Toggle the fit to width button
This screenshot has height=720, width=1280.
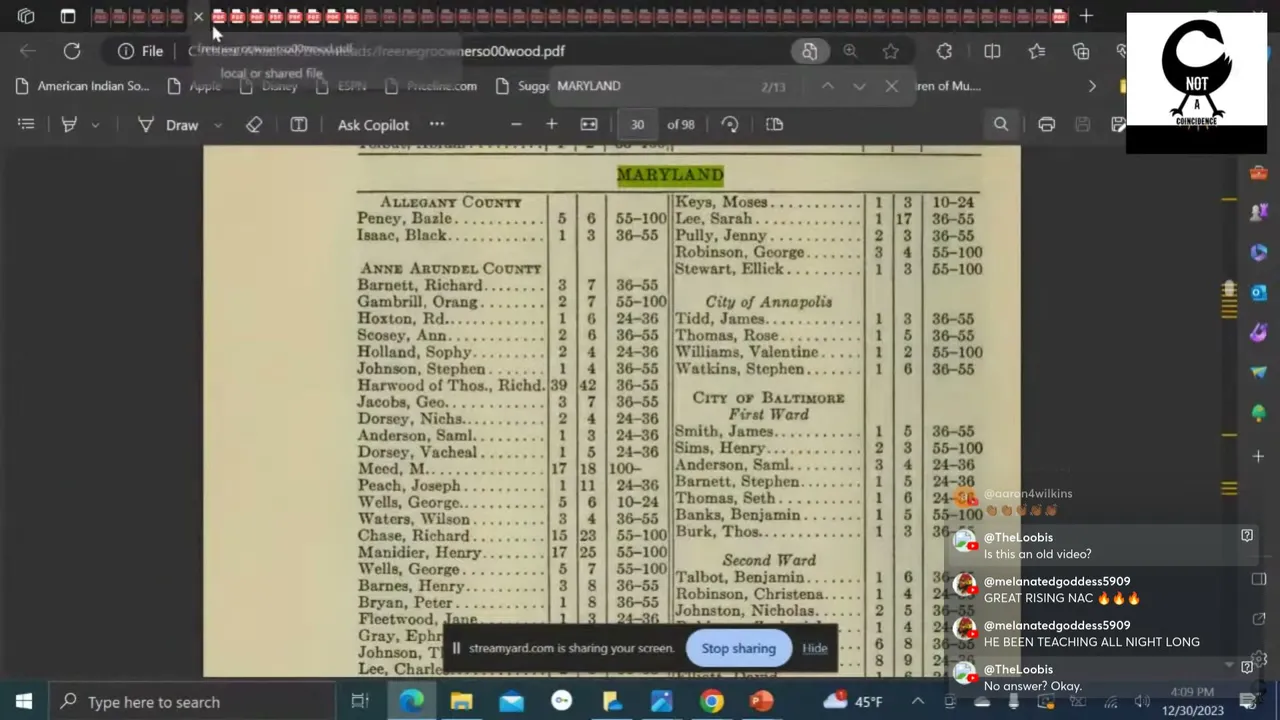click(589, 124)
